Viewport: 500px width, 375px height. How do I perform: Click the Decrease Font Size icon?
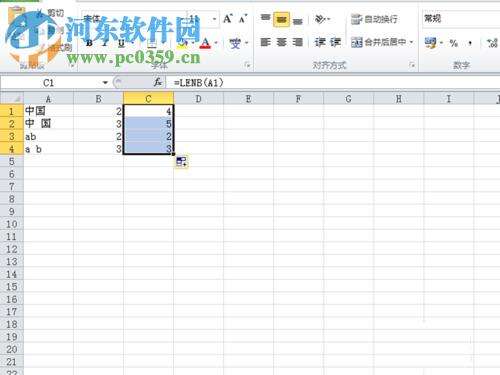click(243, 19)
